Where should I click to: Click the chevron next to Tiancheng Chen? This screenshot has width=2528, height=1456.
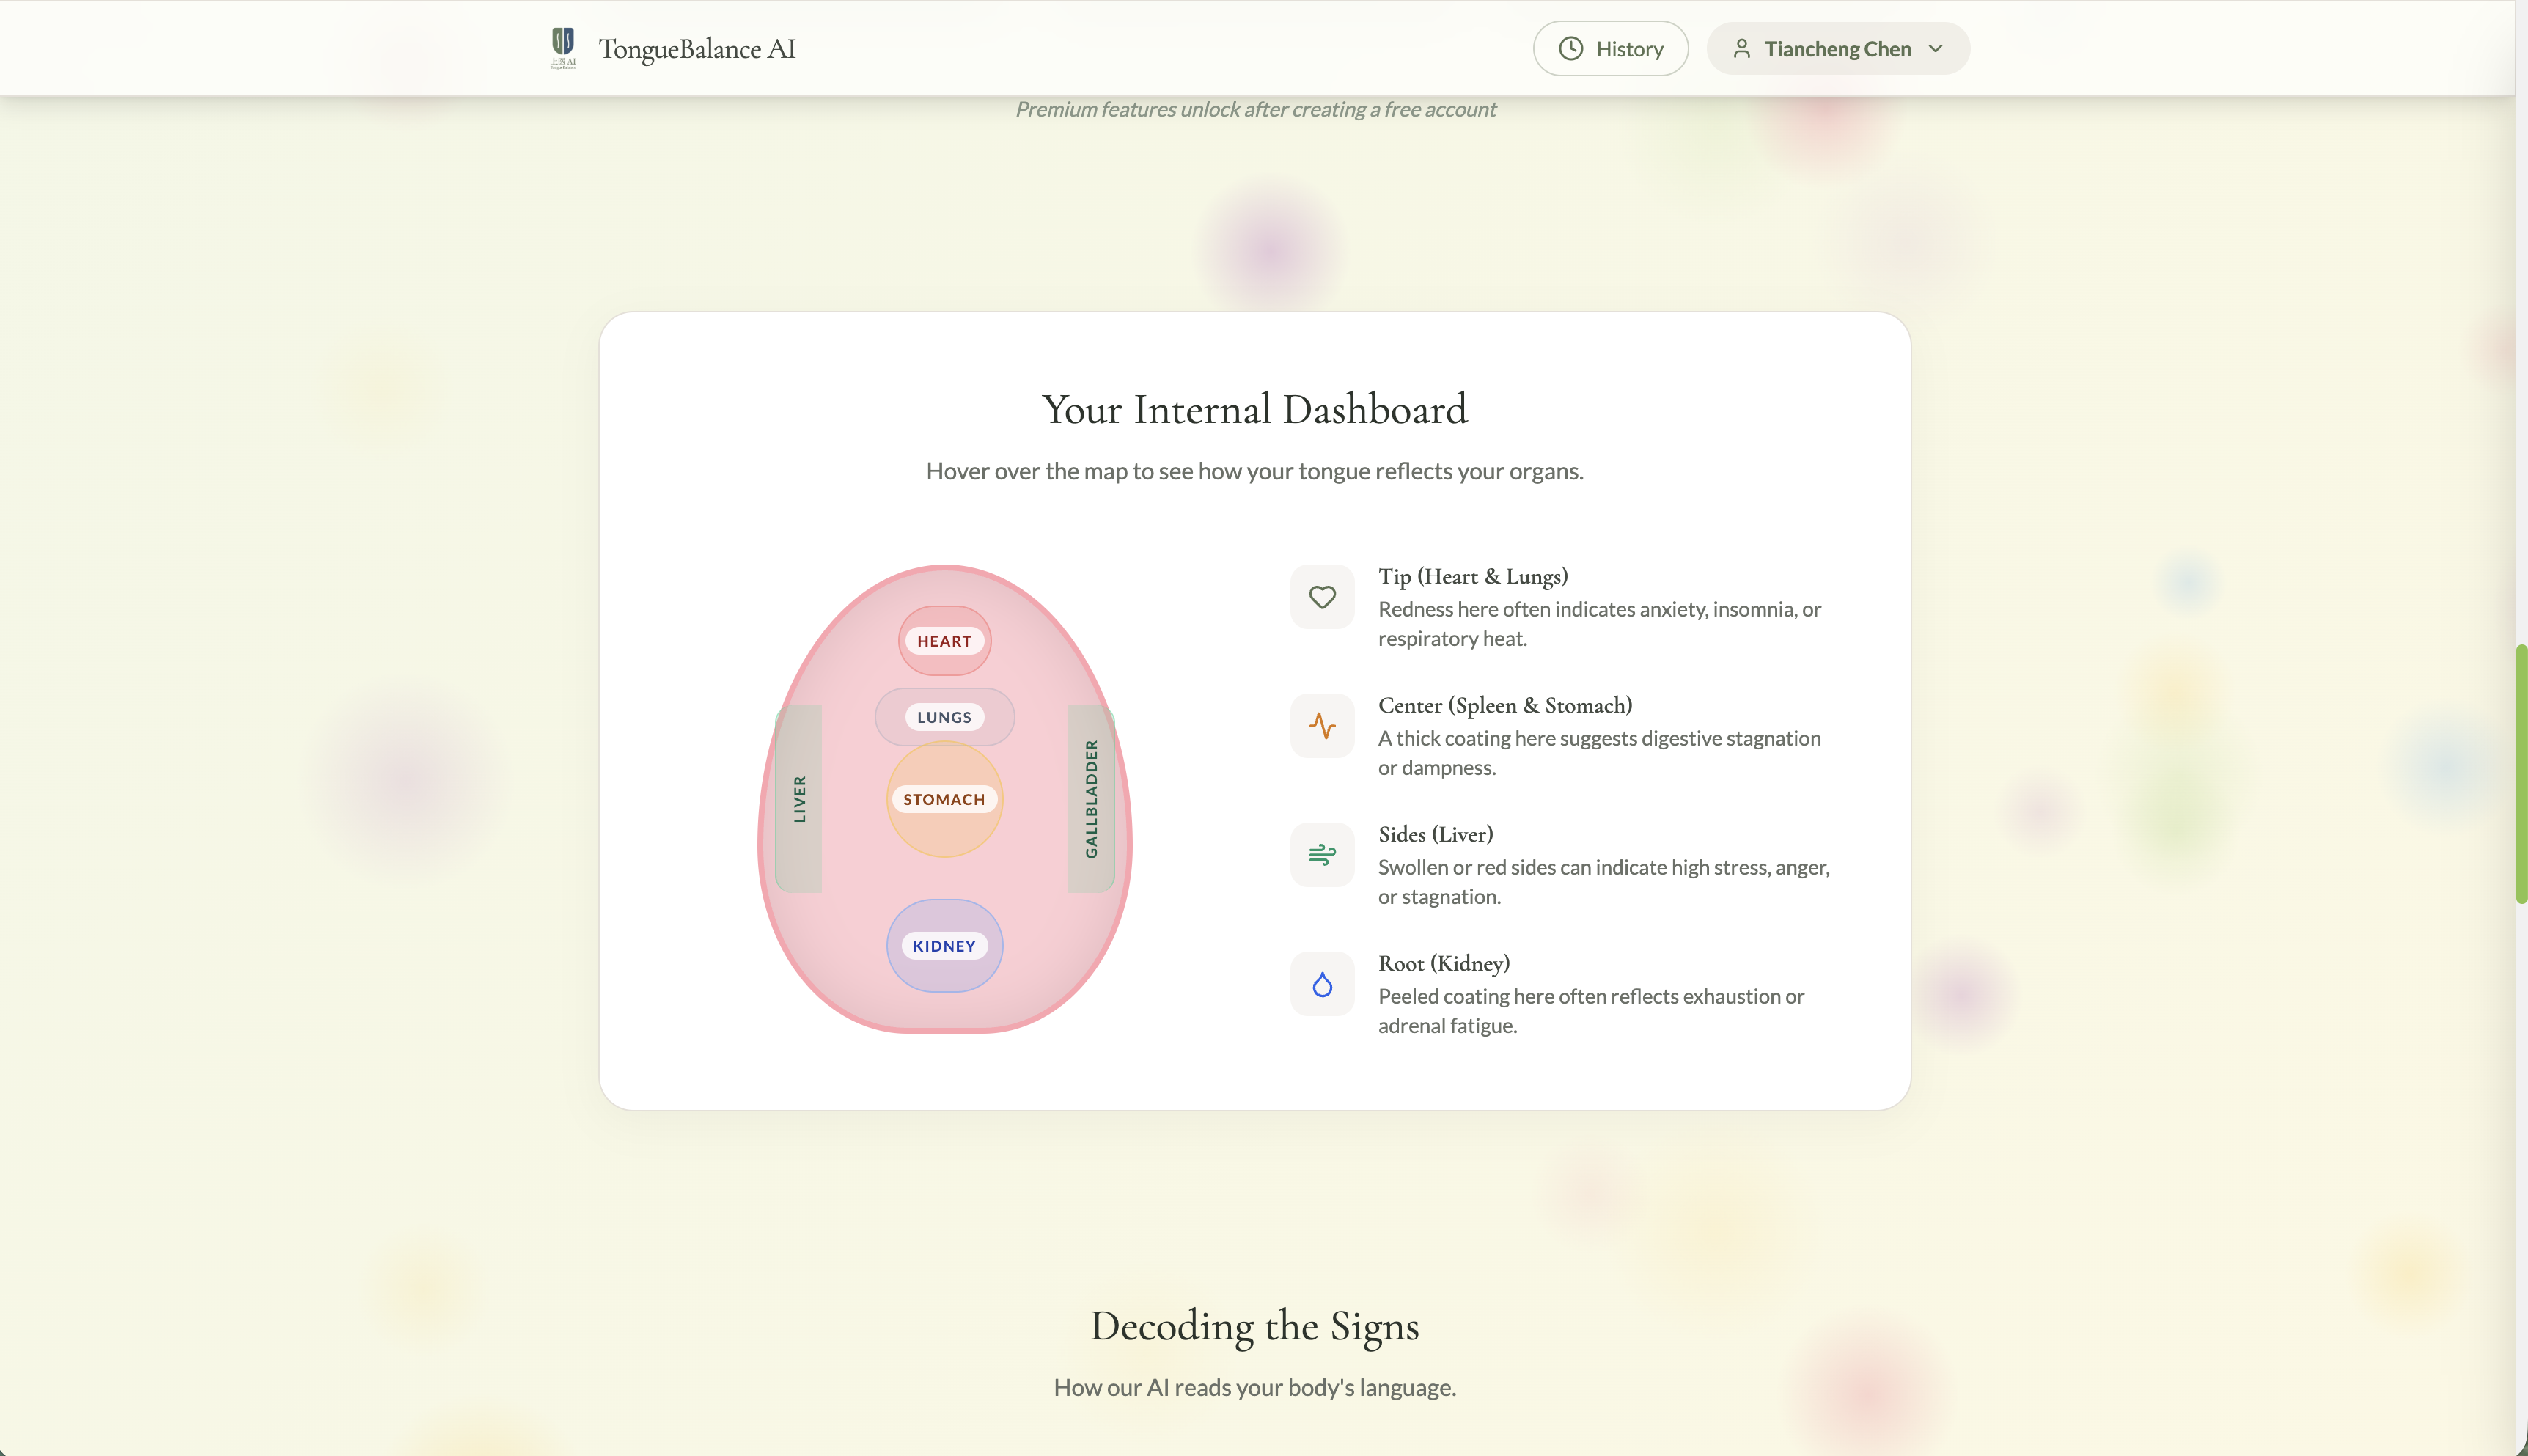click(1935, 49)
